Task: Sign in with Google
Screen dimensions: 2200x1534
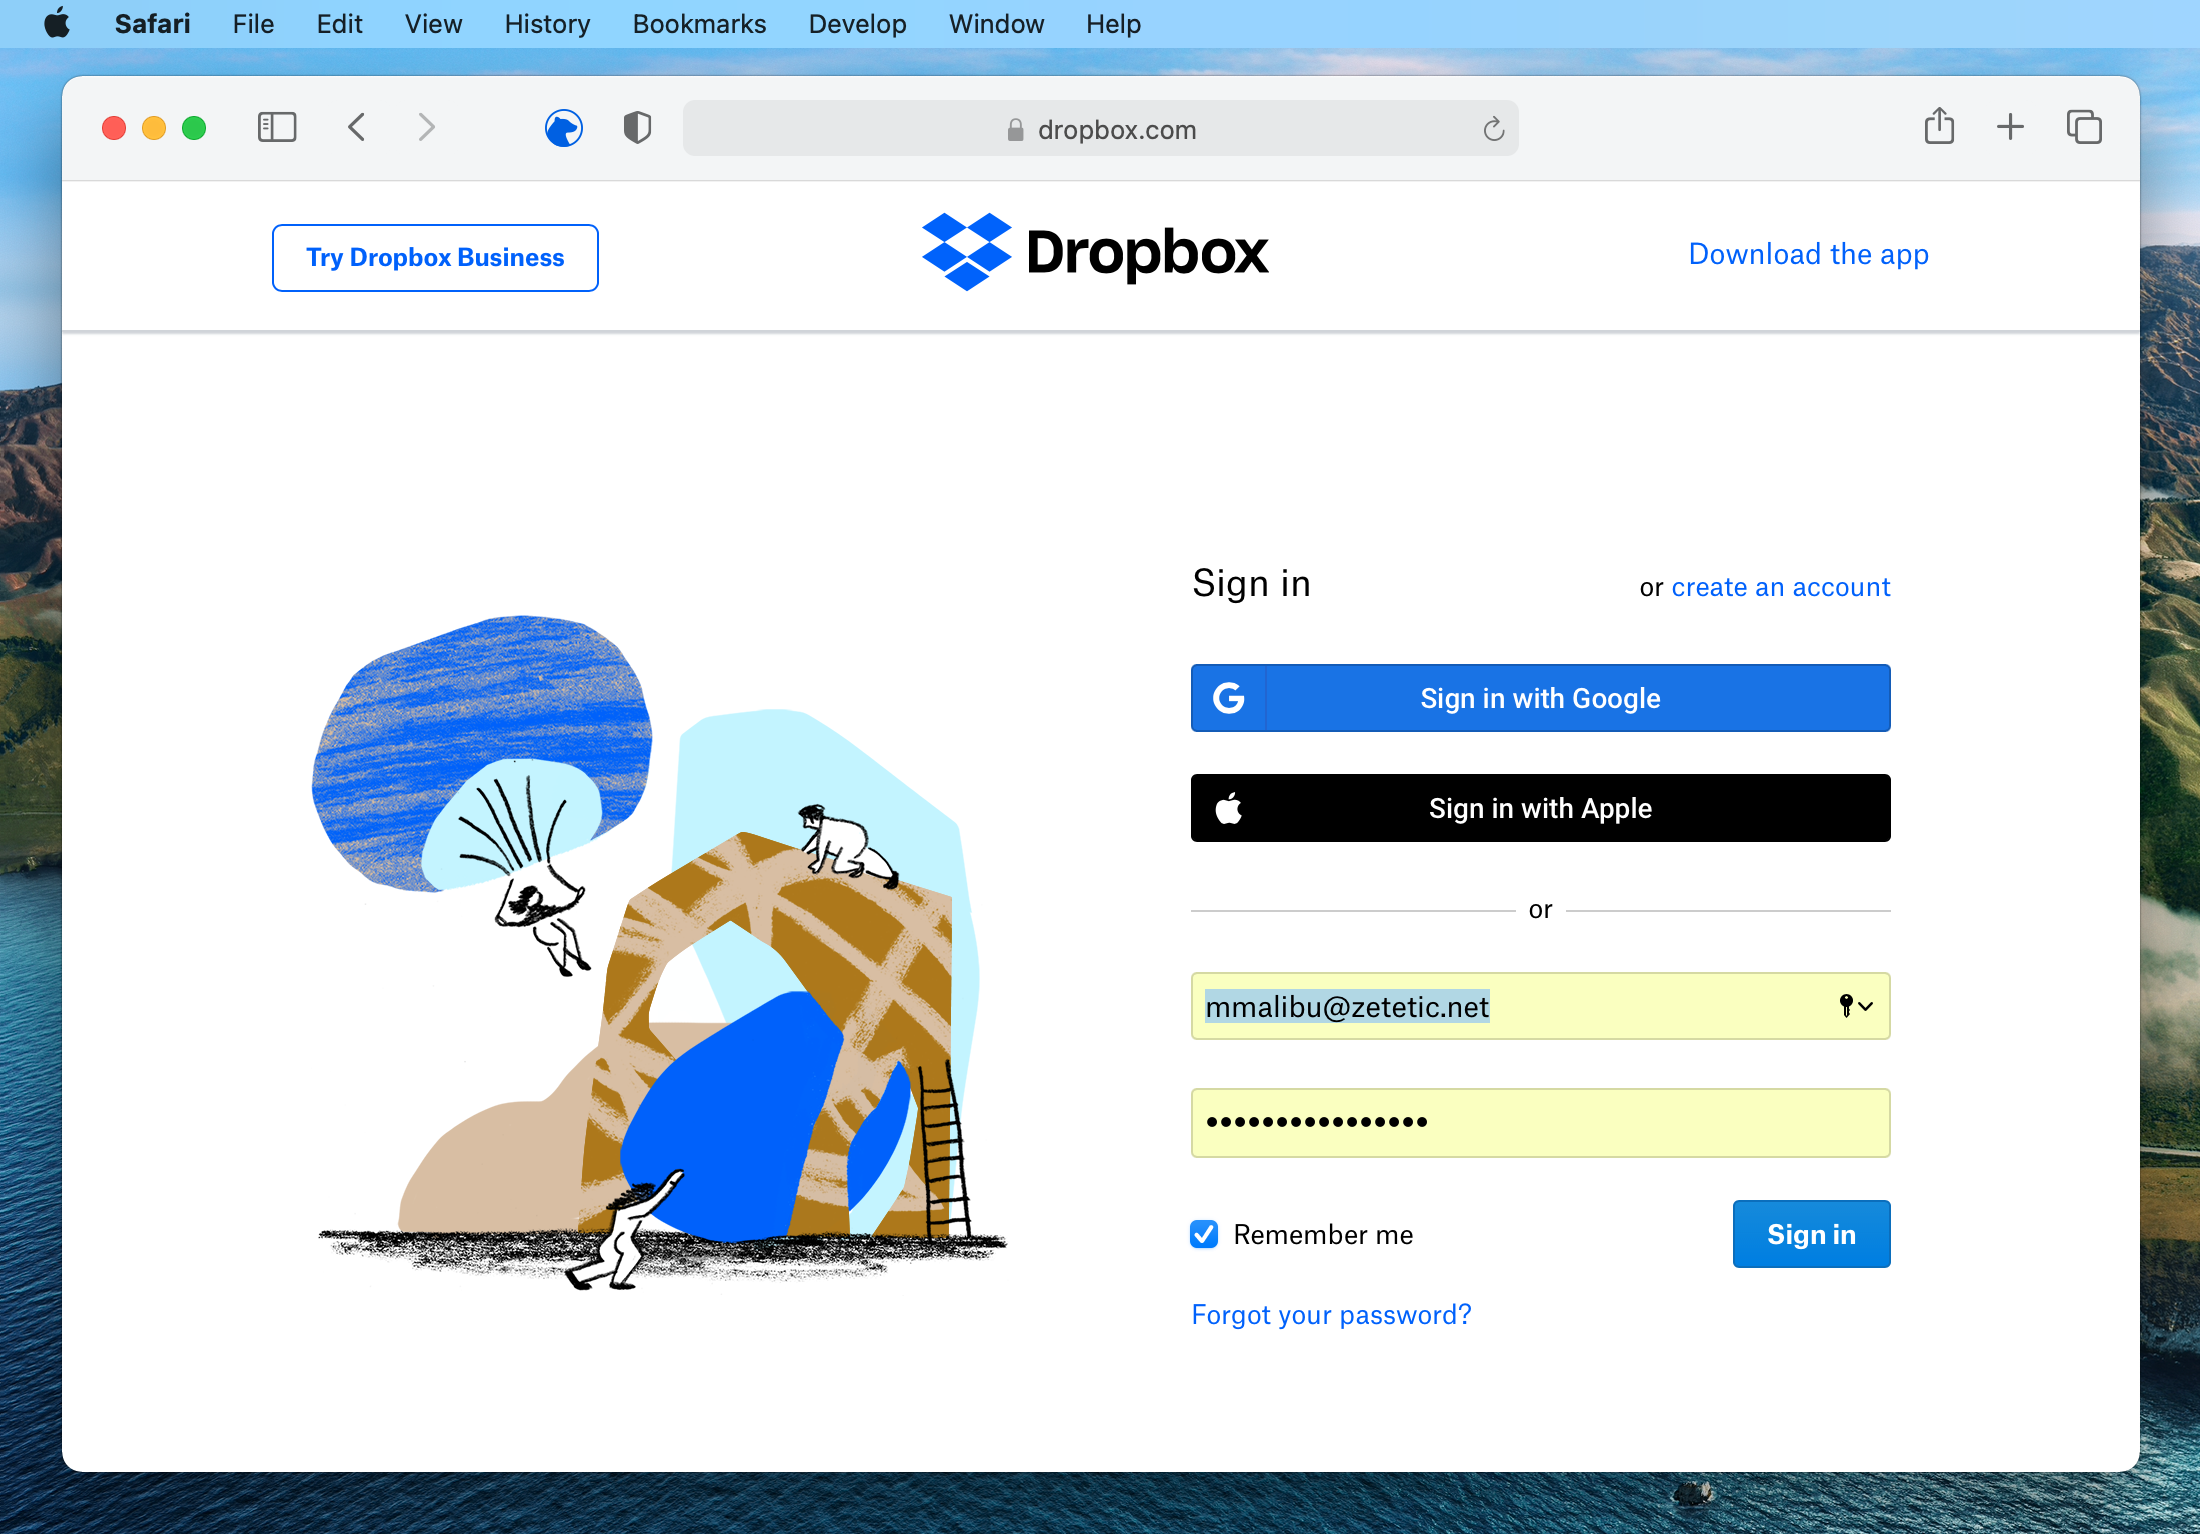Action: (1540, 698)
